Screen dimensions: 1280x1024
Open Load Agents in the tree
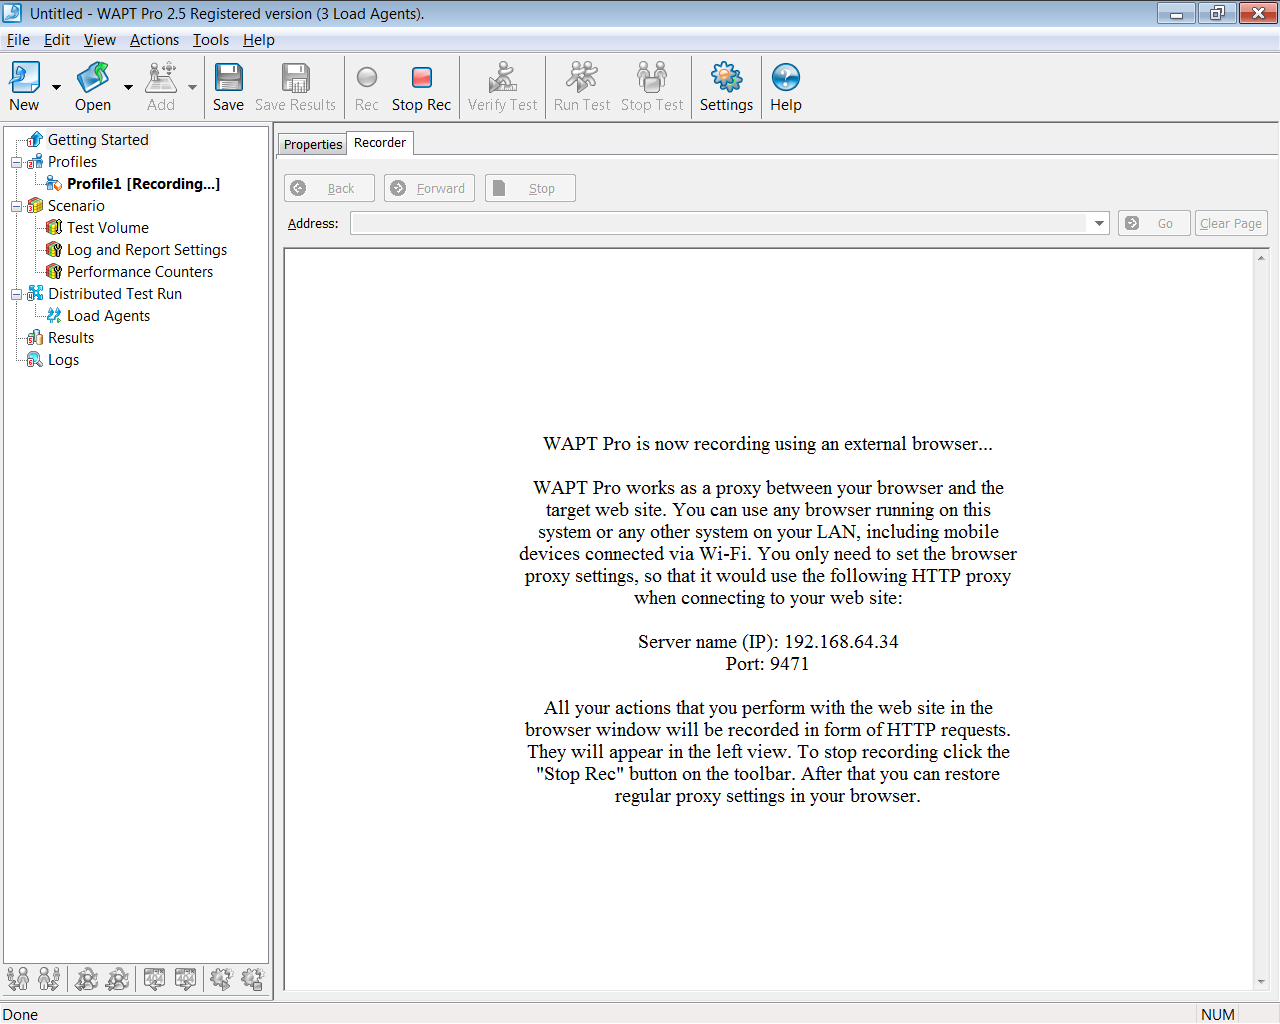pos(108,316)
